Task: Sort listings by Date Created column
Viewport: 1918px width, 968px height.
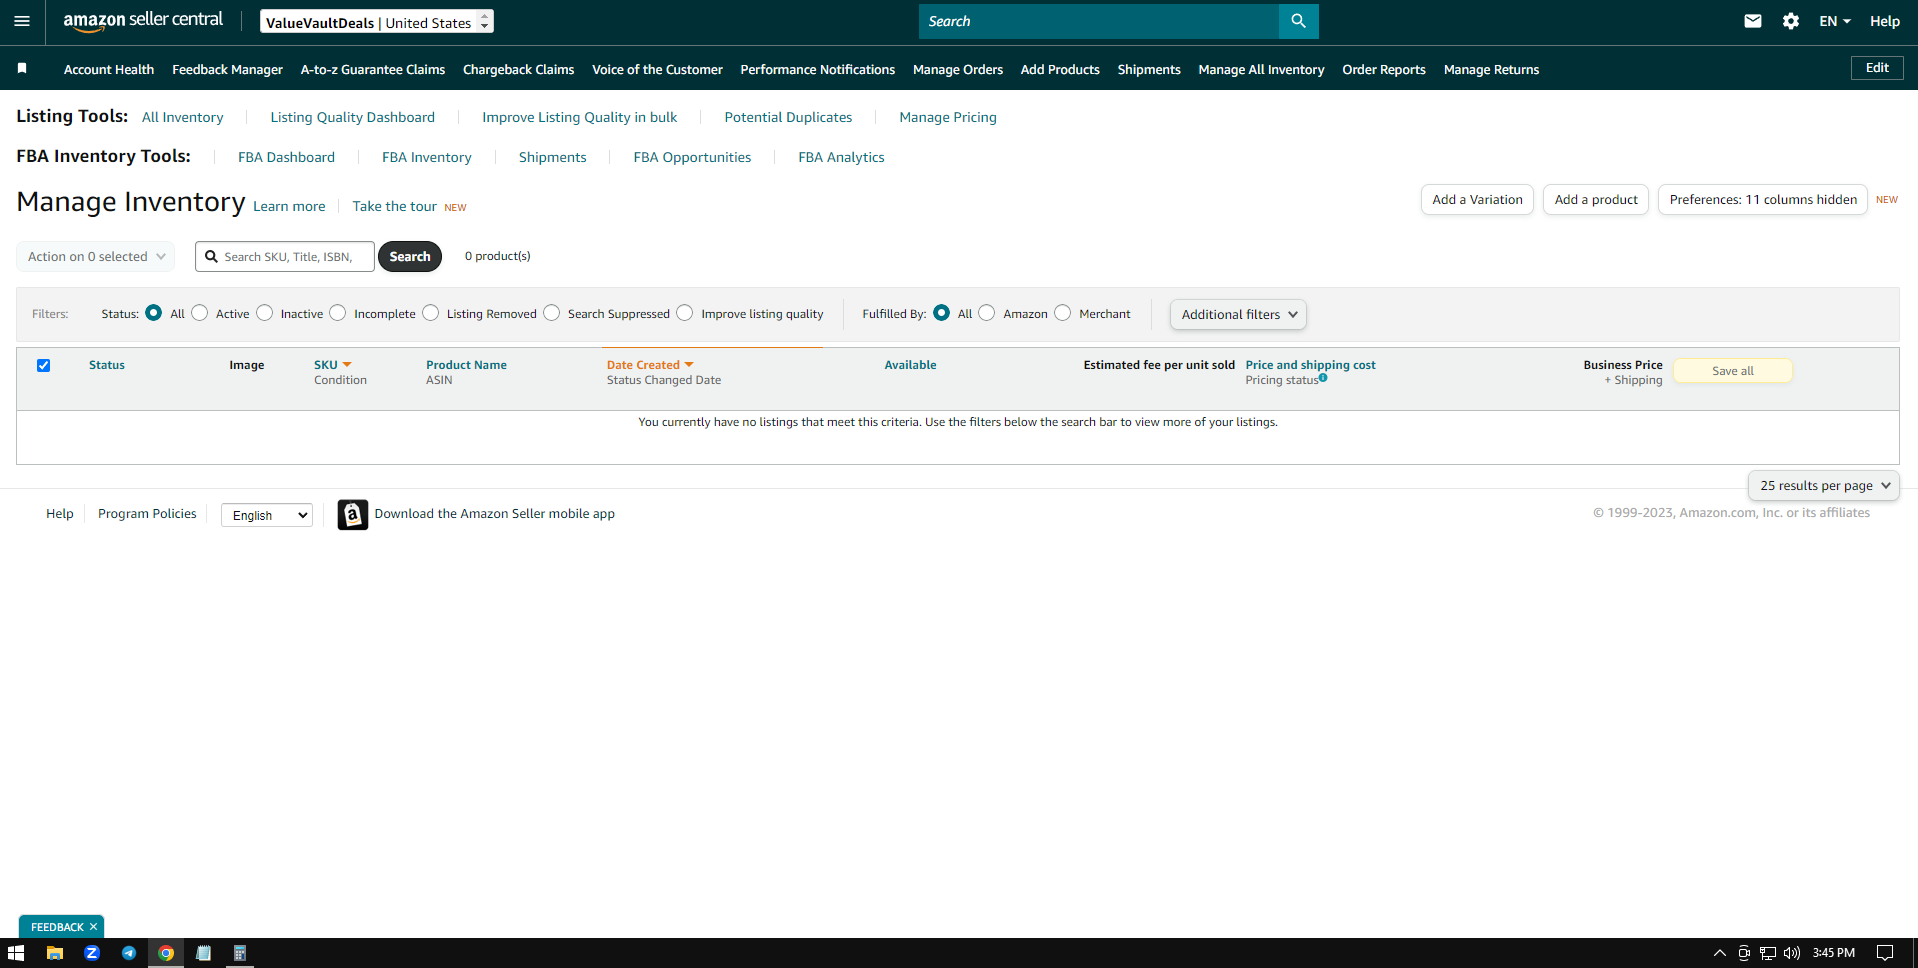Action: pos(649,365)
